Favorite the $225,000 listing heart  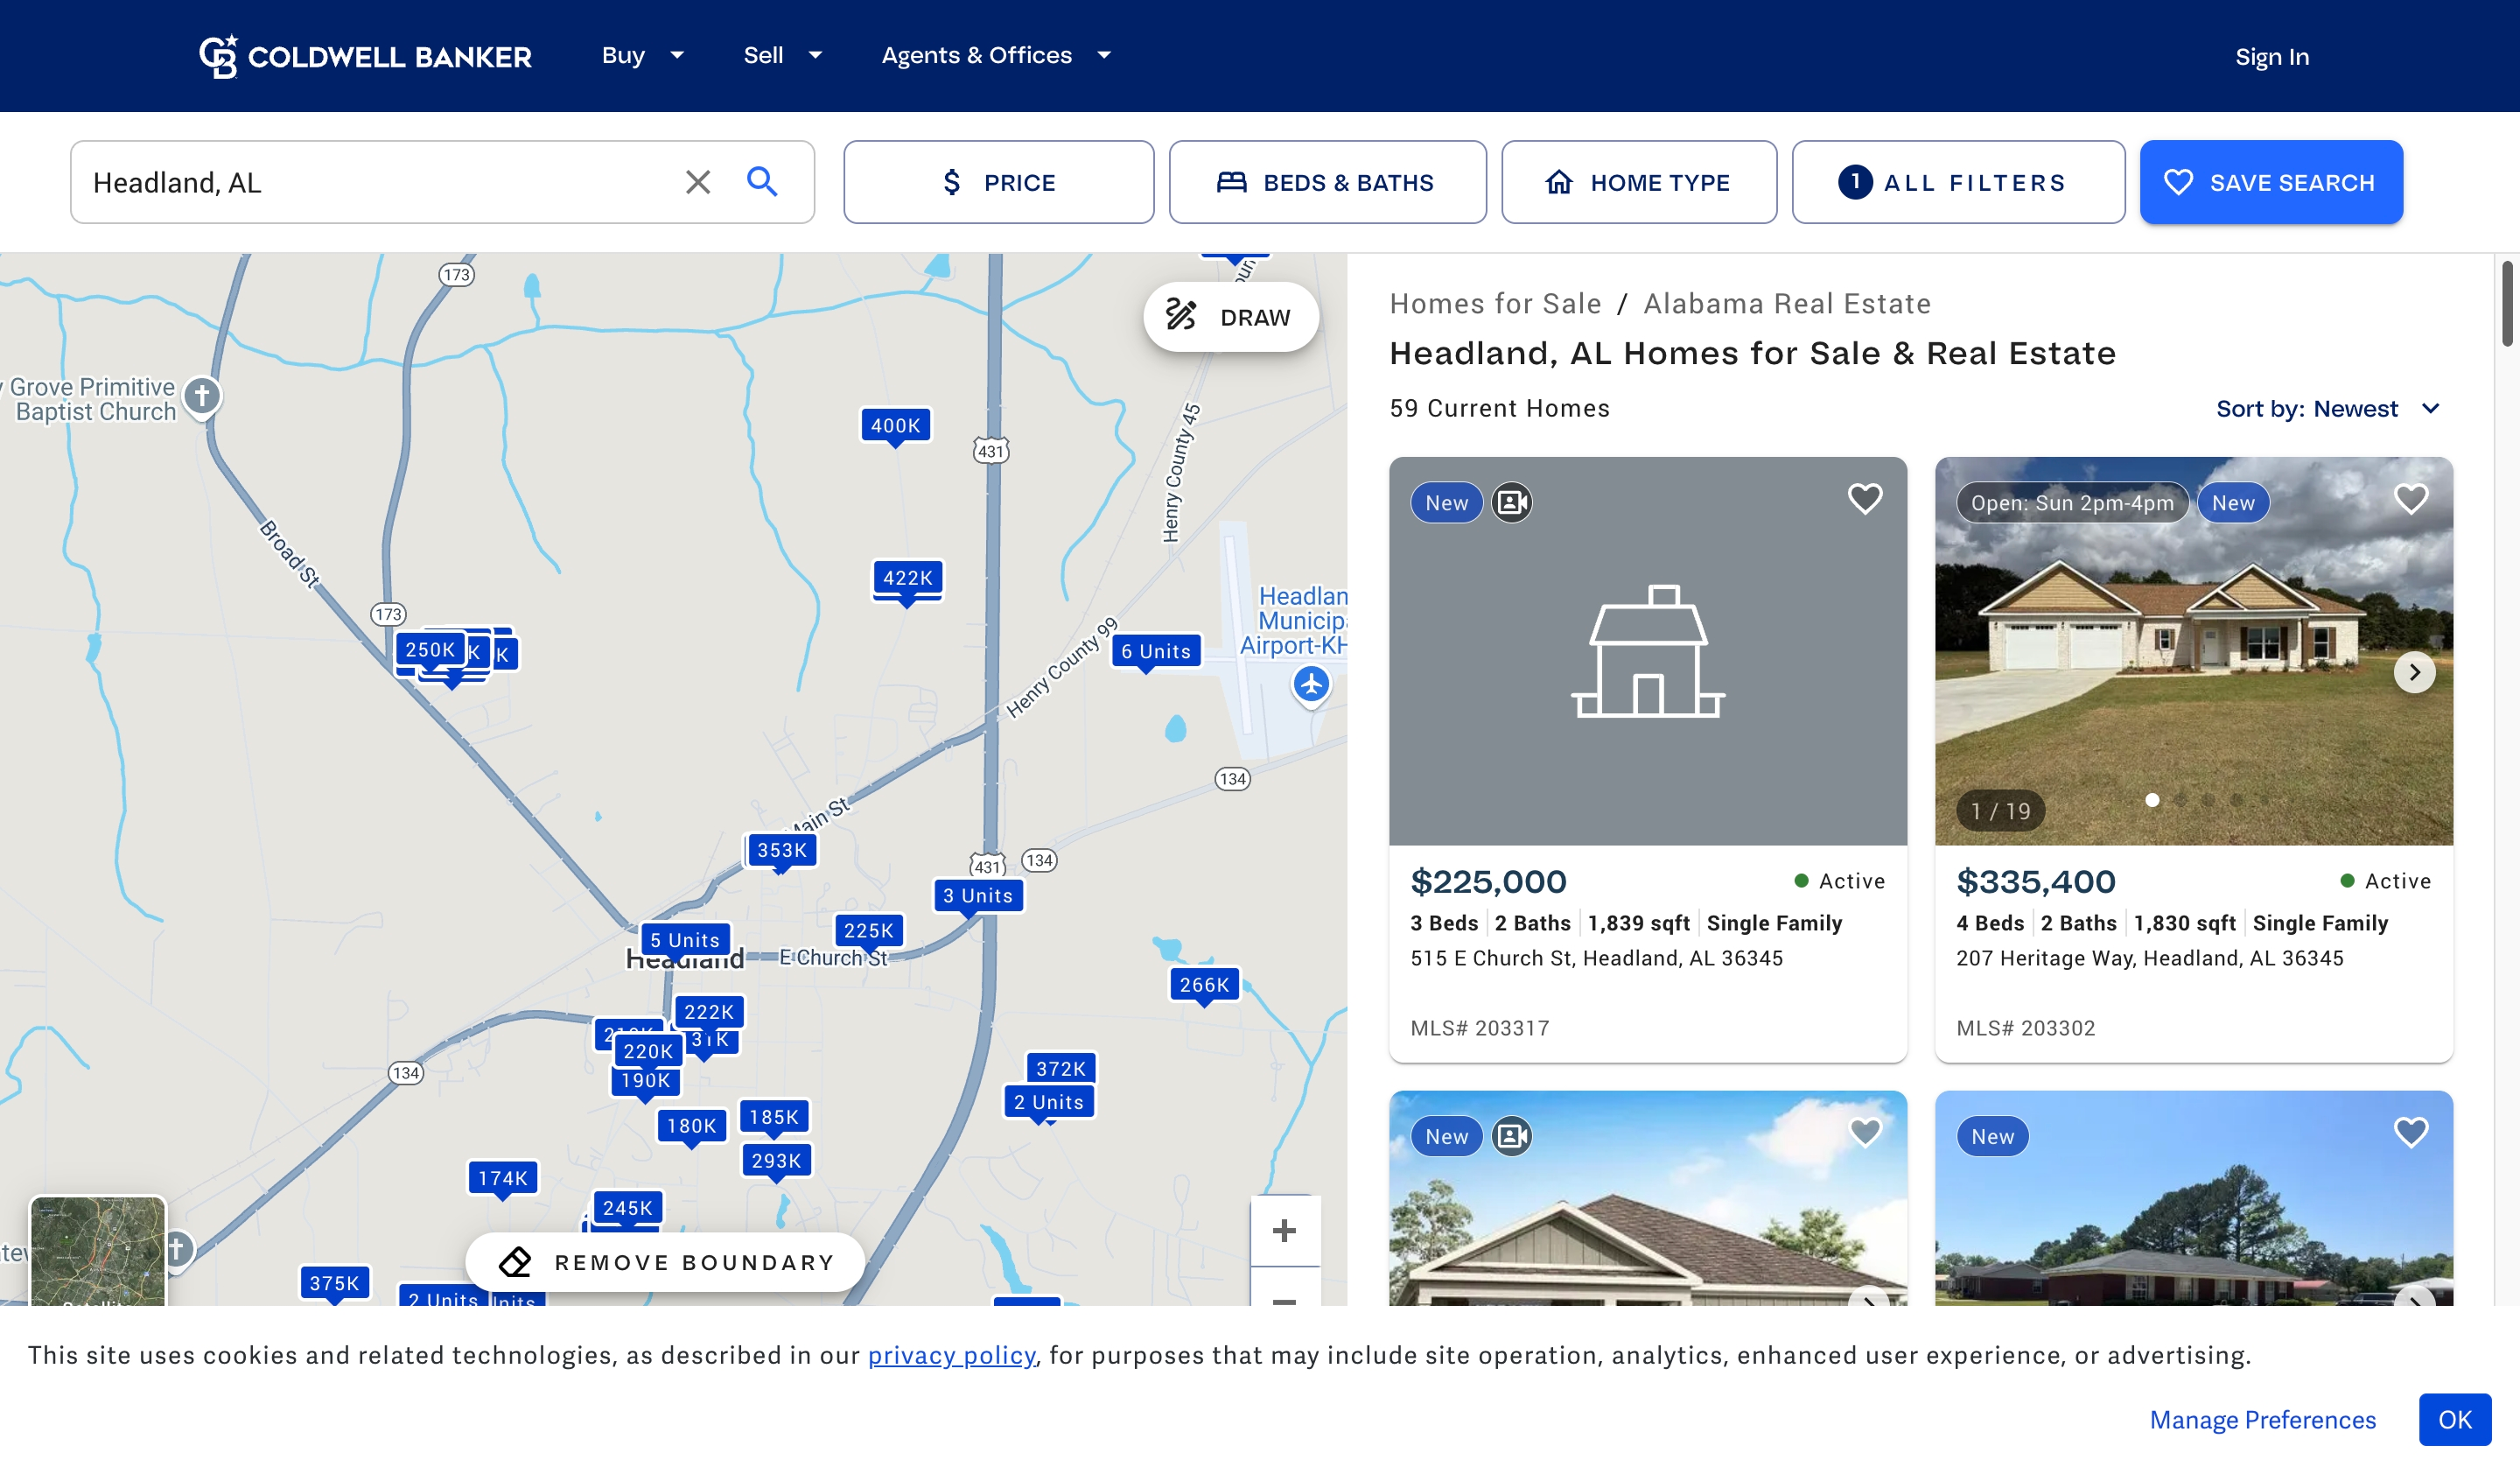(1864, 498)
